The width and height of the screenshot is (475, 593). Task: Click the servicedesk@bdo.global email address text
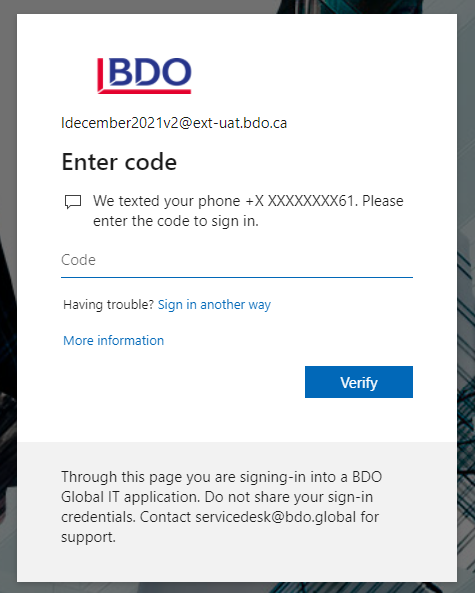click(276, 517)
